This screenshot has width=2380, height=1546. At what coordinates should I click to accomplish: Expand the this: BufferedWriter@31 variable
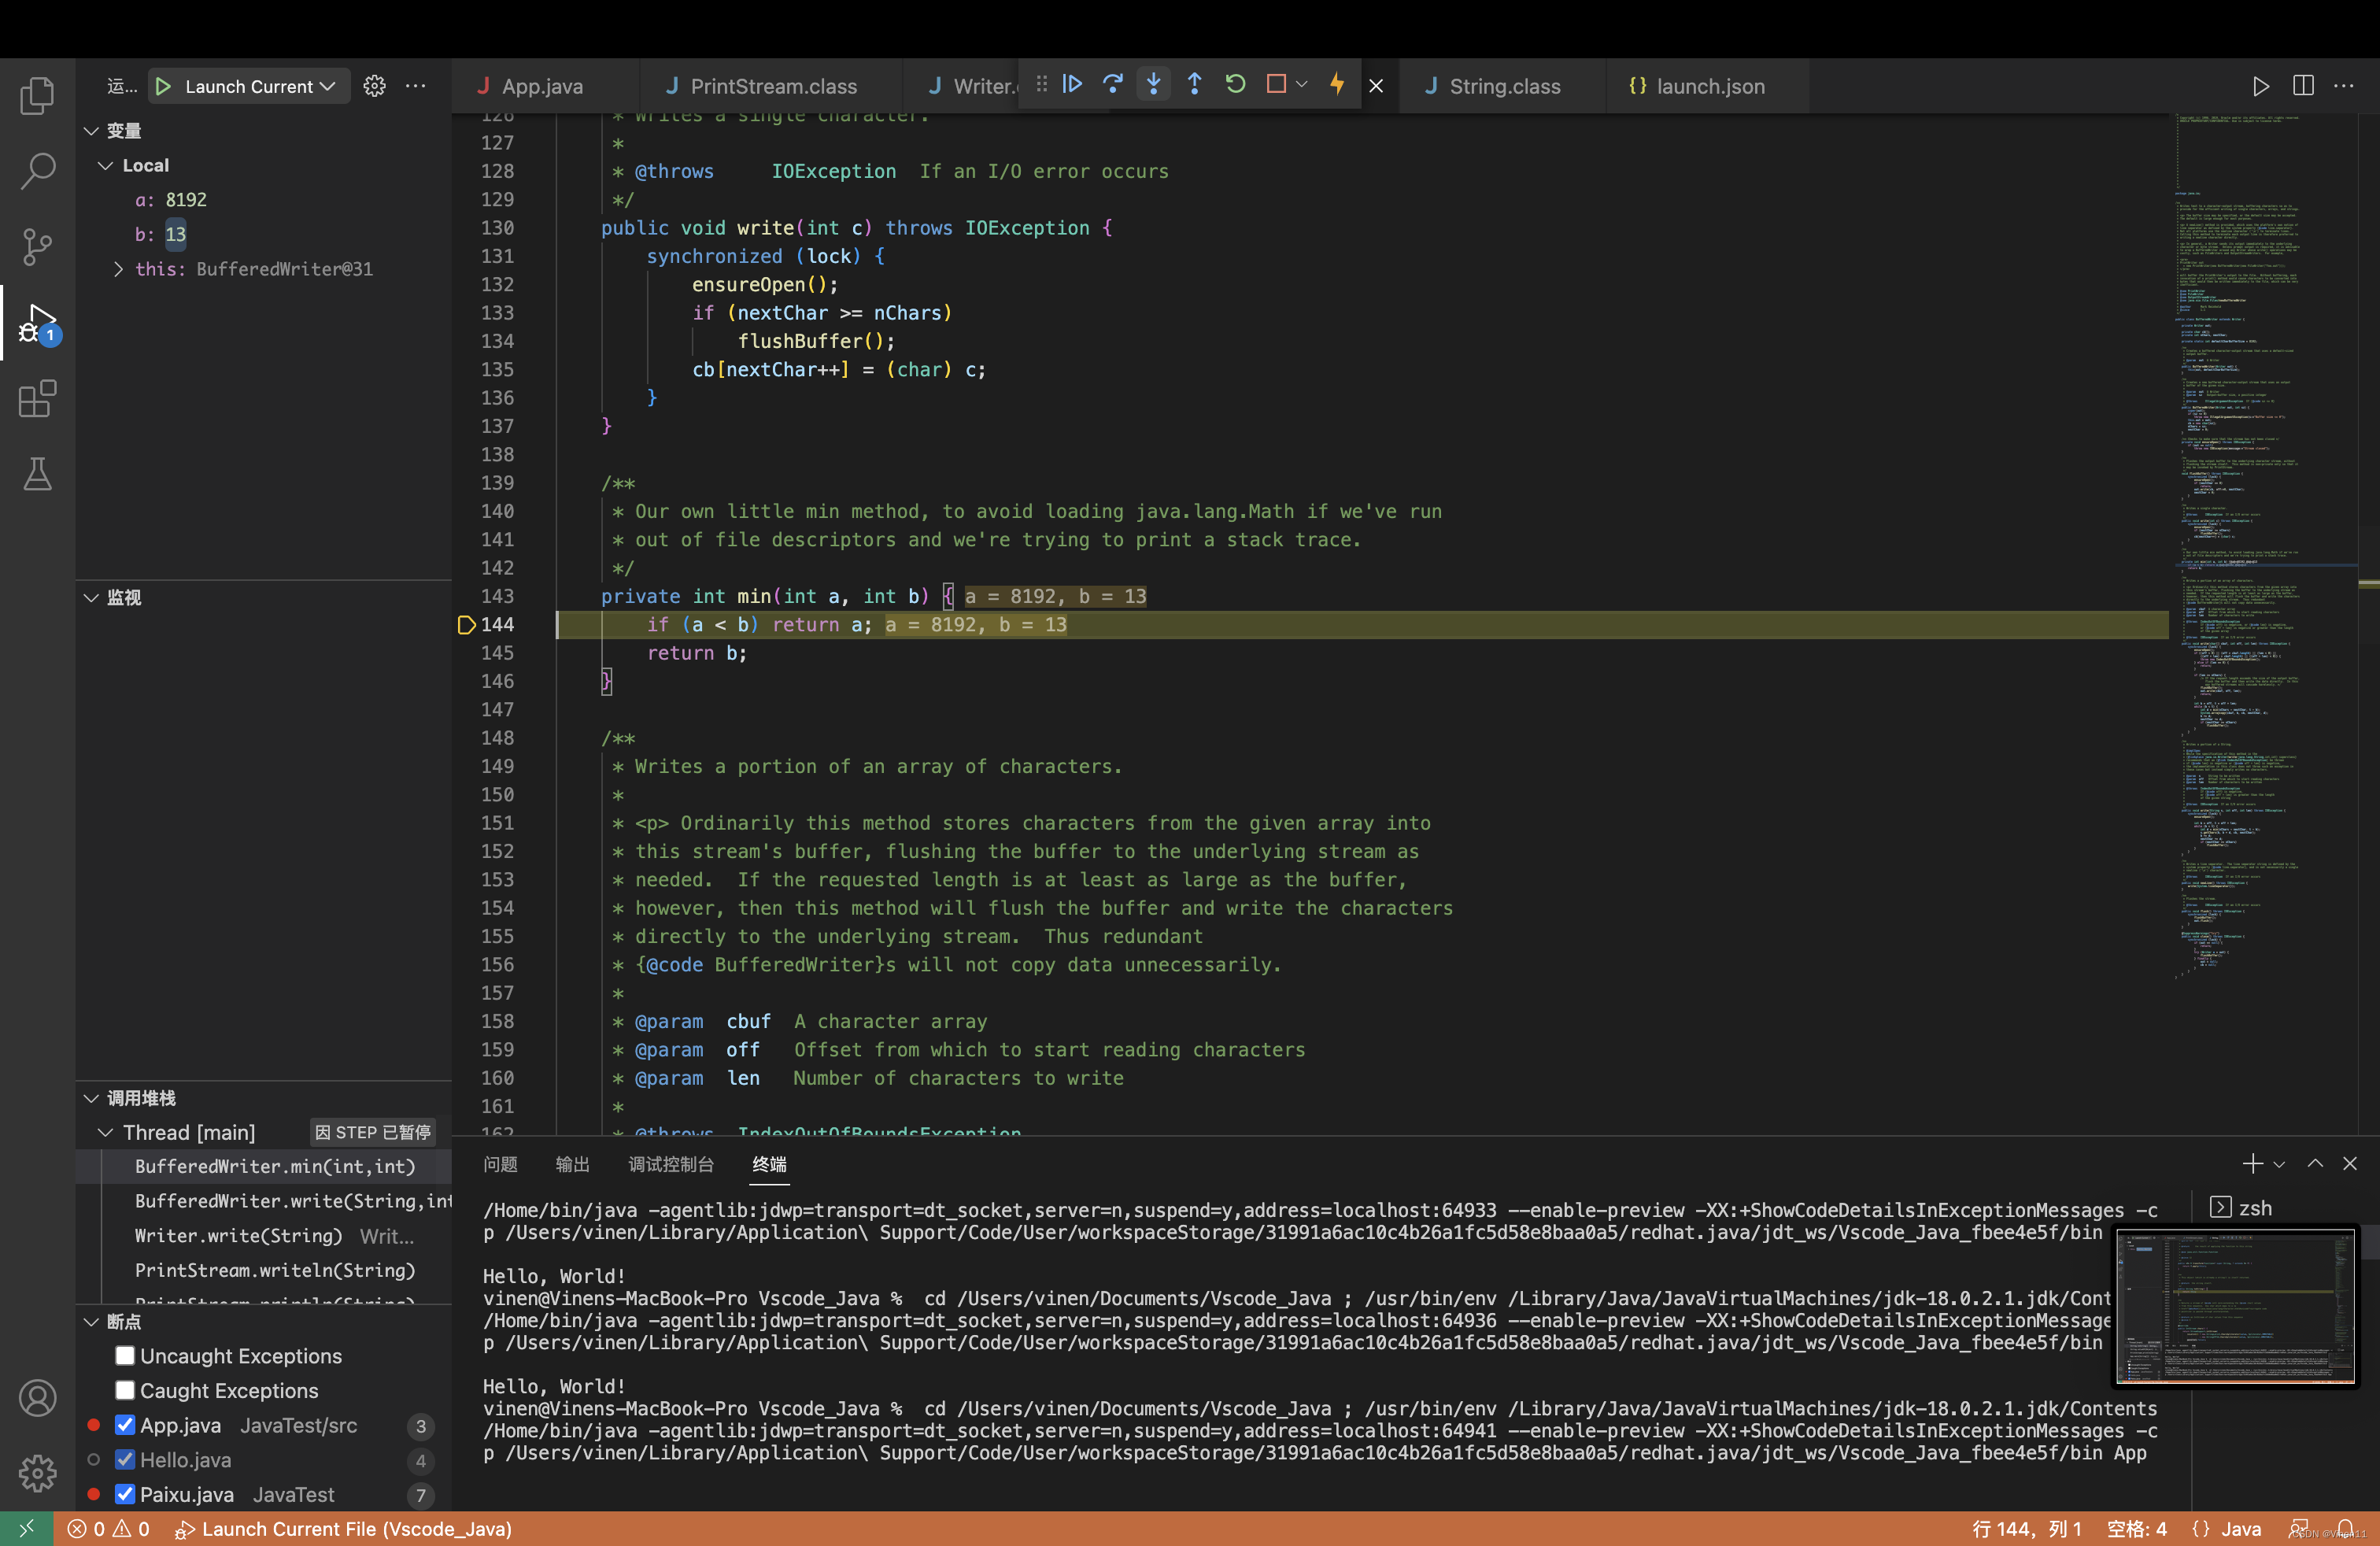[119, 269]
